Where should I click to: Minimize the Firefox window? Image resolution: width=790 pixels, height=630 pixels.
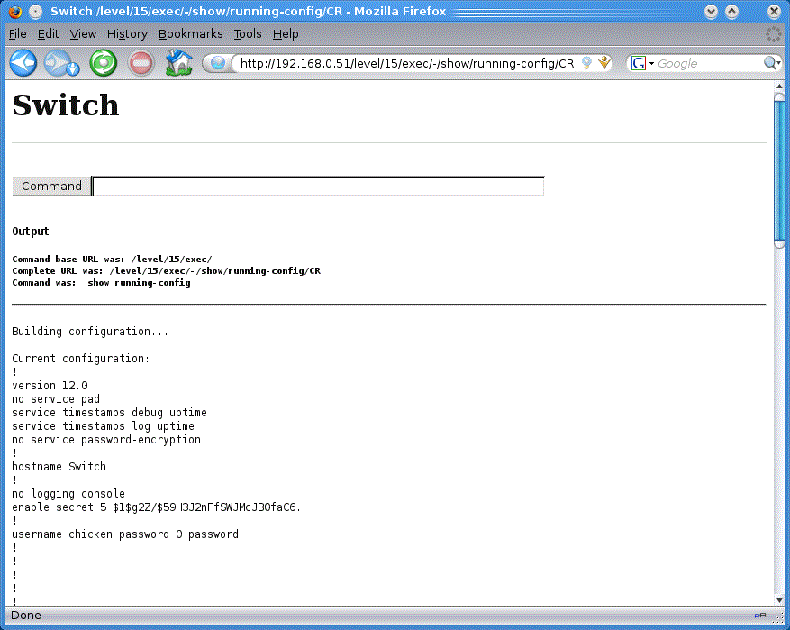point(711,12)
